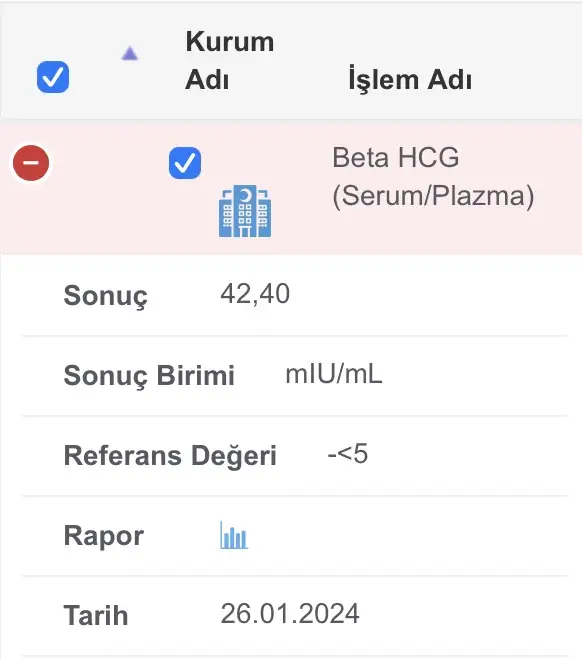Uncheck the Beta HCG row checkbox
This screenshot has height=659, width=582.
click(x=185, y=163)
